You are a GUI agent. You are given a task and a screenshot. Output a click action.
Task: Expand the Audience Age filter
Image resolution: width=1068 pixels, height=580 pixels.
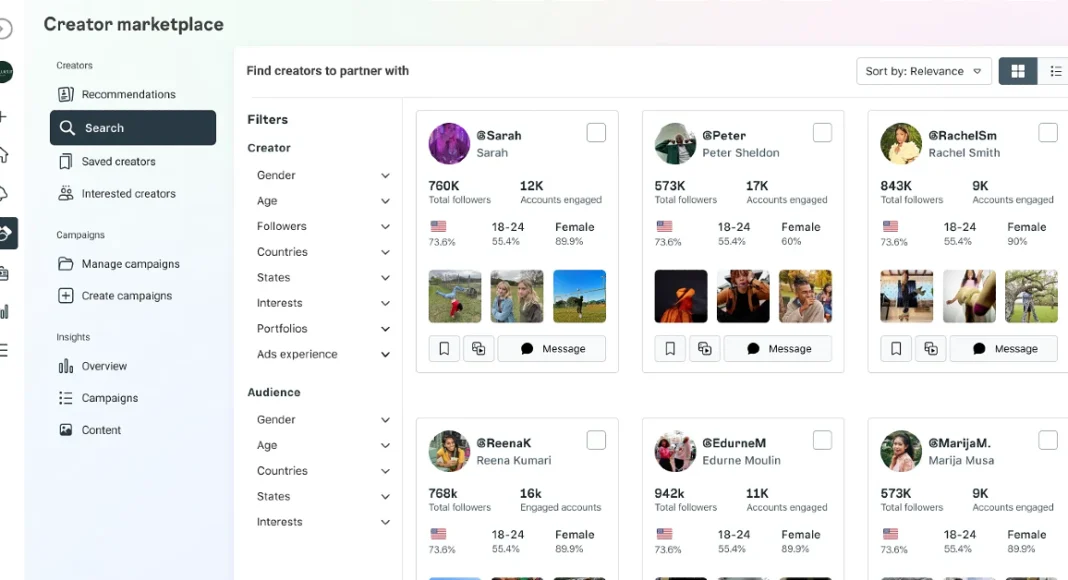pos(323,445)
